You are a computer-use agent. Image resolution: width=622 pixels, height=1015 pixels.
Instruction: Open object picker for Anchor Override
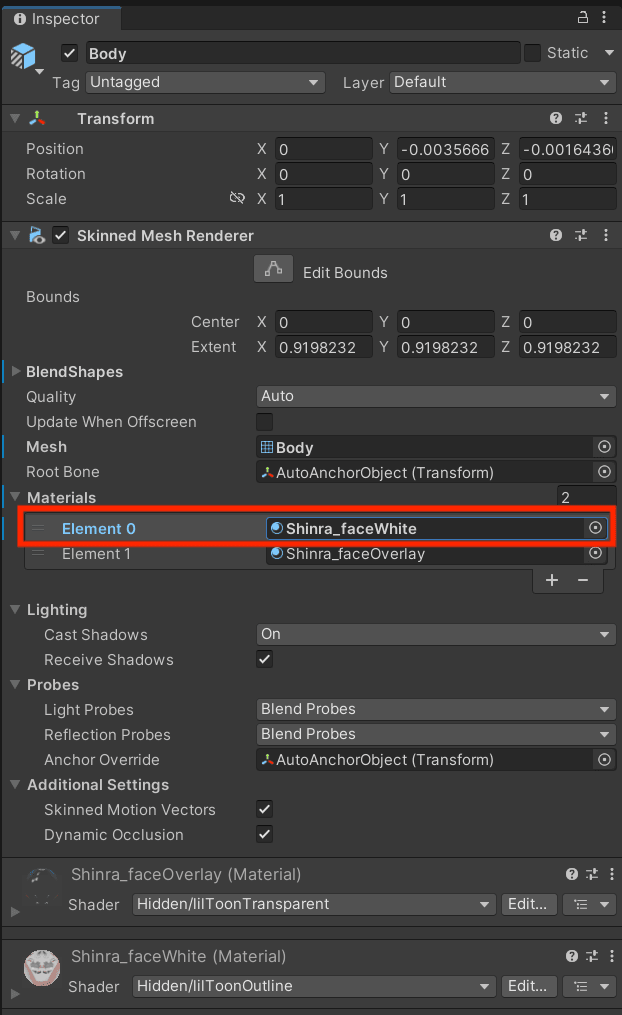pos(604,759)
